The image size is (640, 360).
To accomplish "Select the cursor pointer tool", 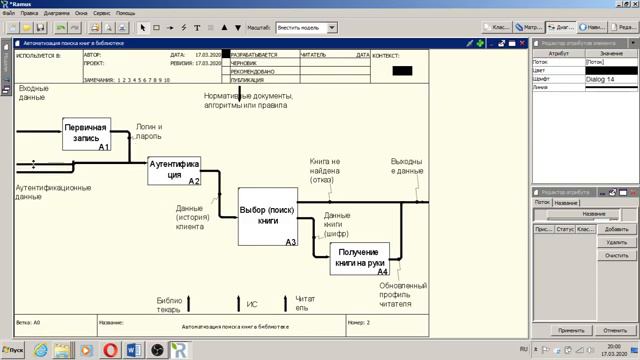I will (x=142, y=28).
